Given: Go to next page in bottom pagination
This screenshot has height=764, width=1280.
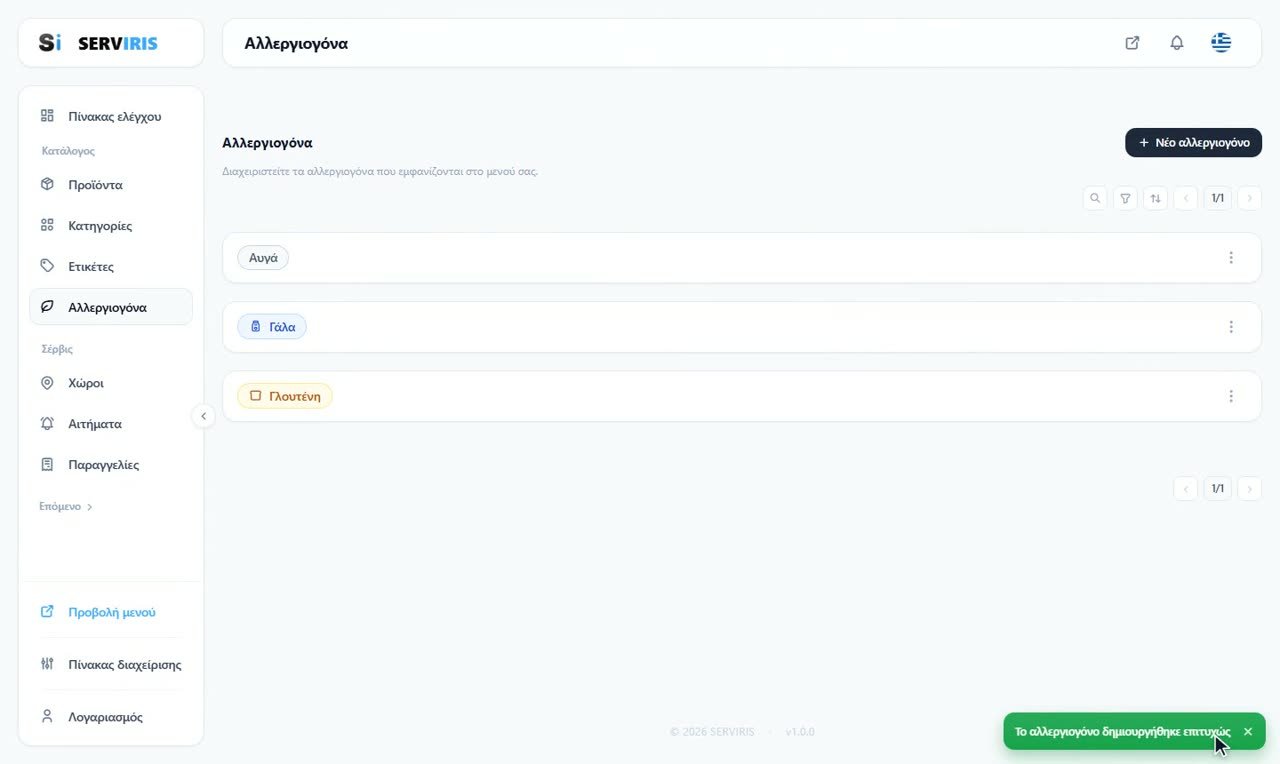Looking at the screenshot, I should point(1249,489).
